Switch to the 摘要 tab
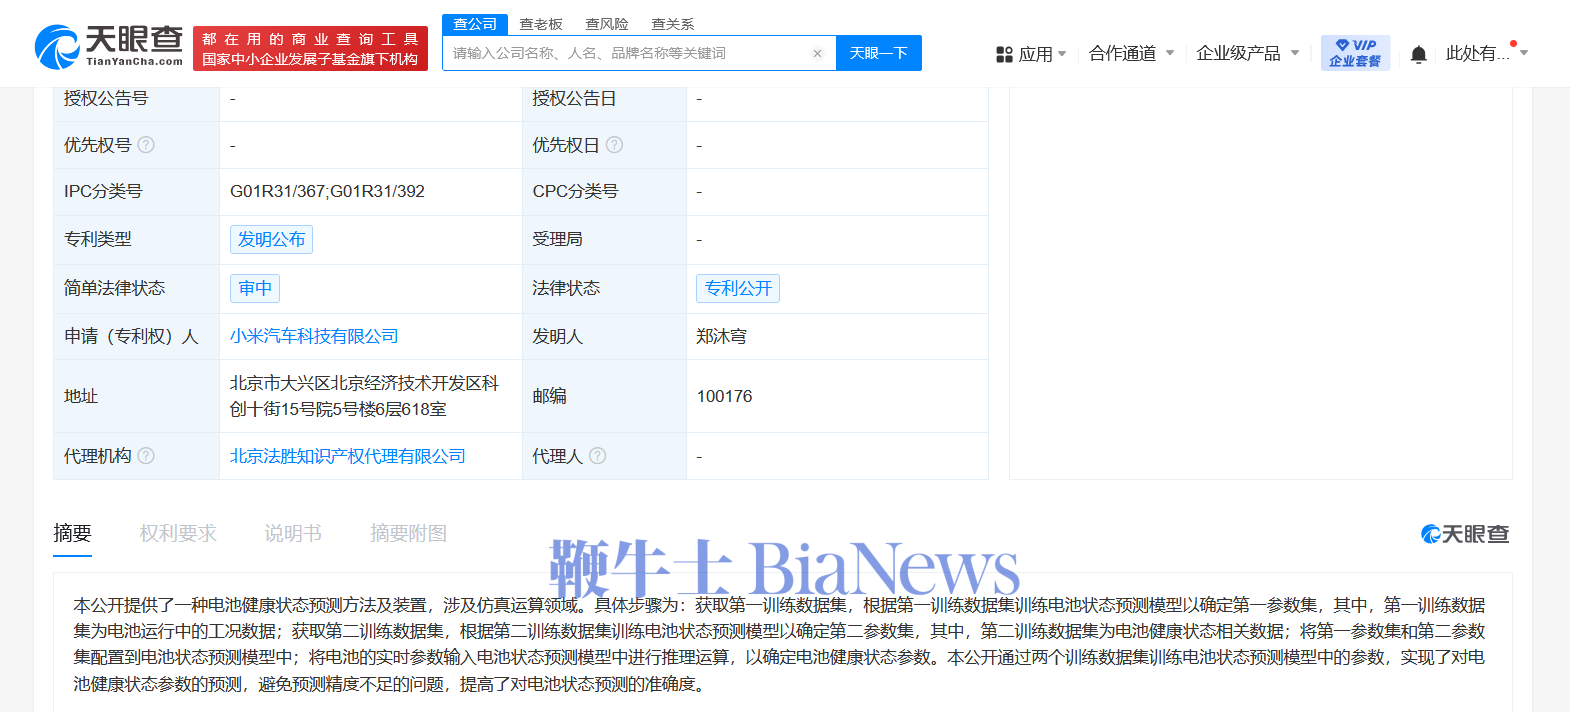Image resolution: width=1570 pixels, height=712 pixels. click(x=72, y=534)
